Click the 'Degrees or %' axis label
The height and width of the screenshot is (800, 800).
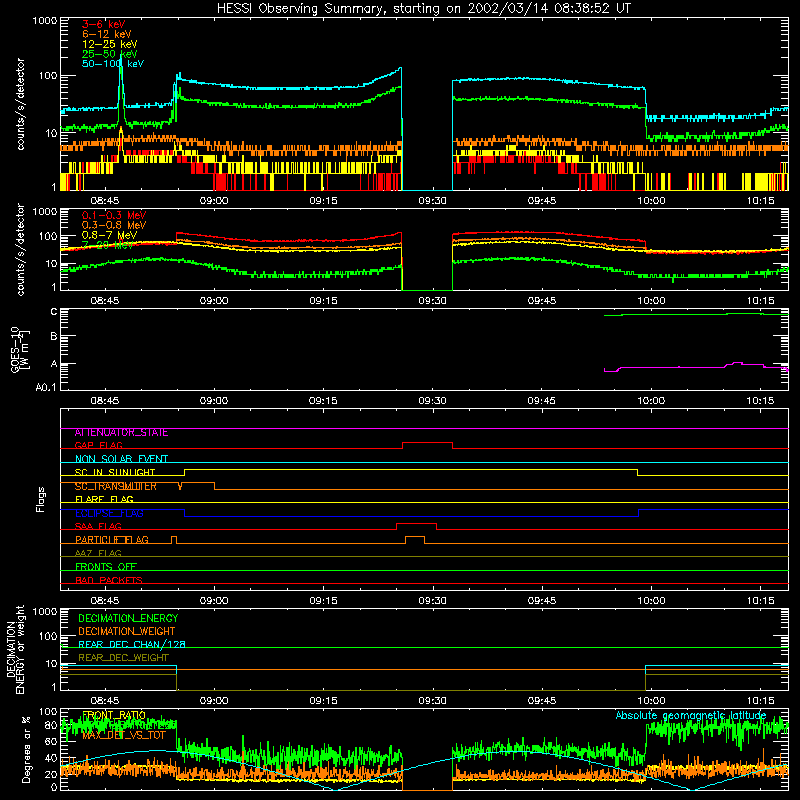point(26,749)
